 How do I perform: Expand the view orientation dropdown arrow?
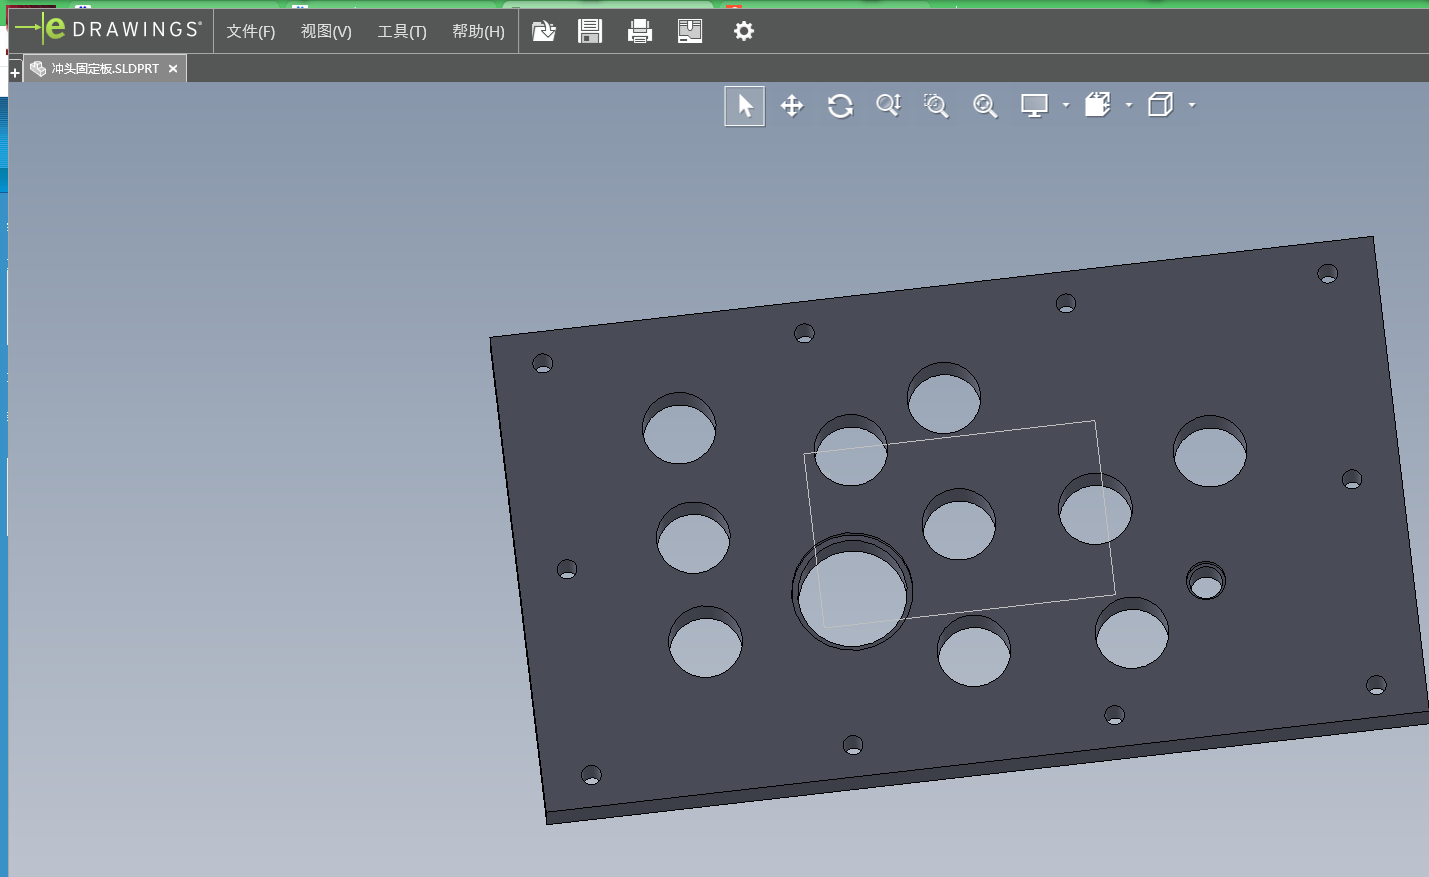click(1129, 105)
